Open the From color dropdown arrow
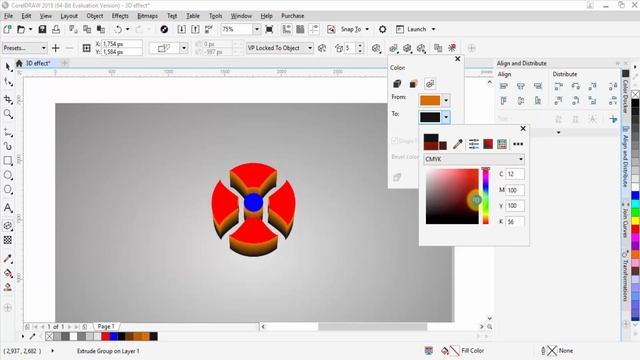Image resolution: width=640 pixels, height=360 pixels. point(446,100)
